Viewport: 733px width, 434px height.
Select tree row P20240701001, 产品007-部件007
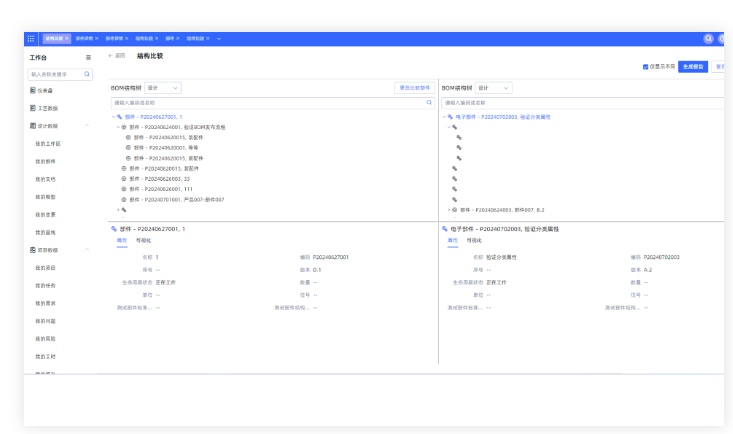point(177,200)
